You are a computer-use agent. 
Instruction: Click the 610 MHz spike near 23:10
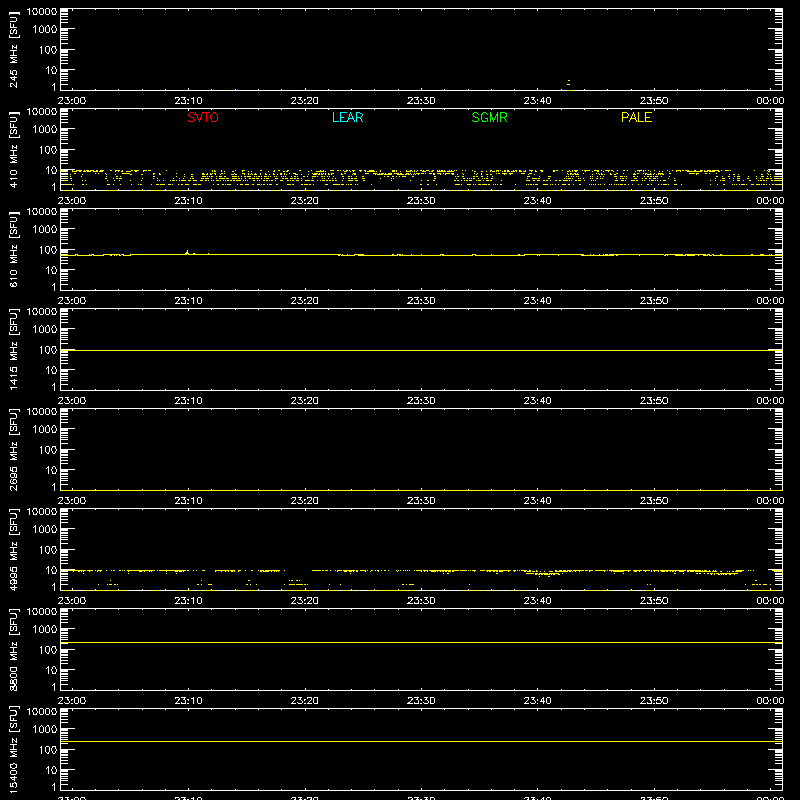click(x=187, y=252)
